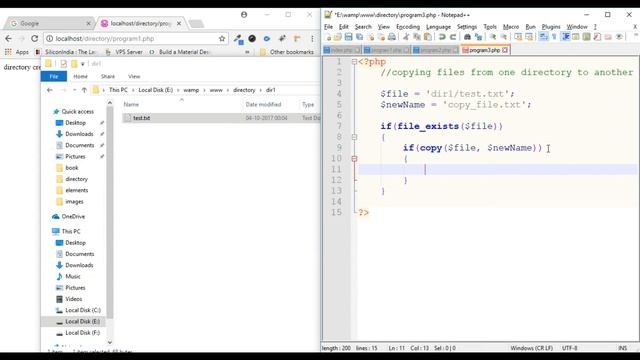This screenshot has height=360, width=640.
Task: Undo with the green Undo arrow
Action: 442,37
